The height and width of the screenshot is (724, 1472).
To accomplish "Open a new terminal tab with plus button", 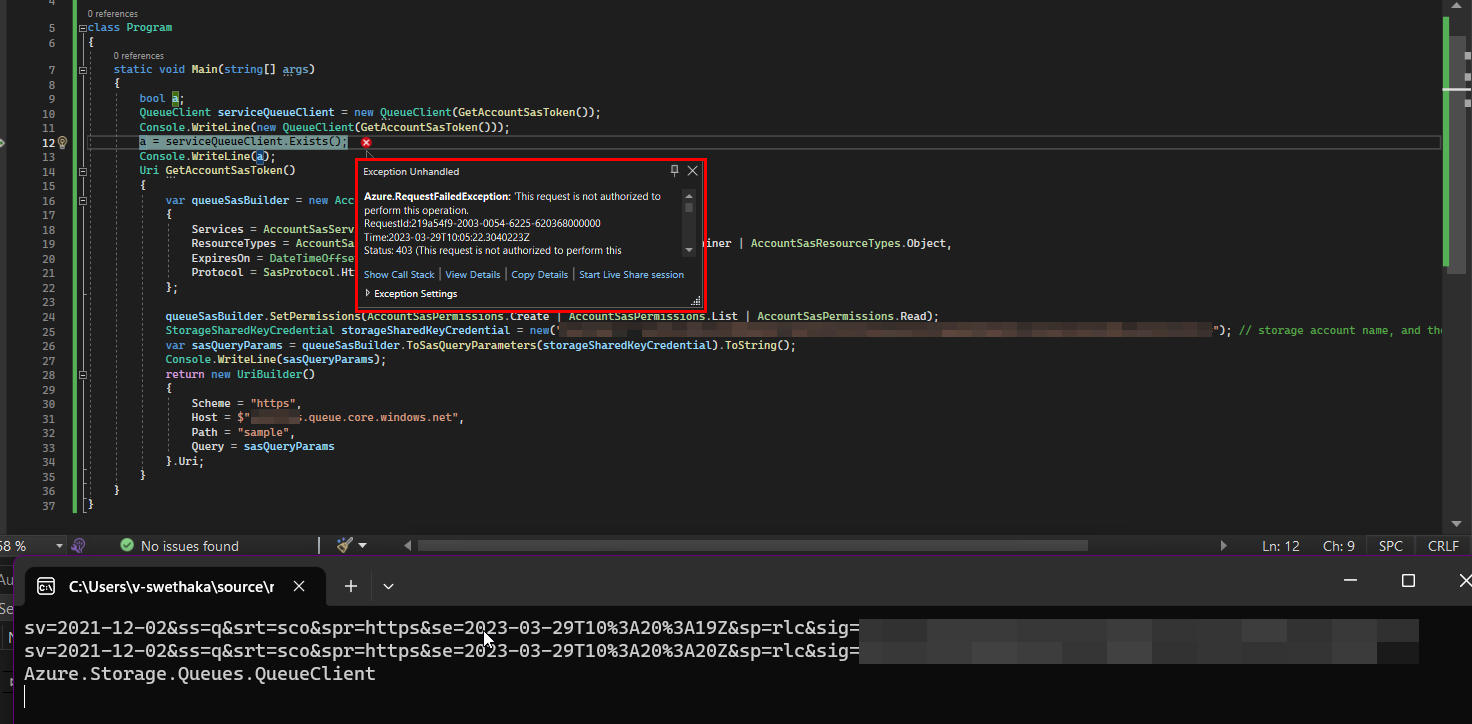I will [350, 586].
